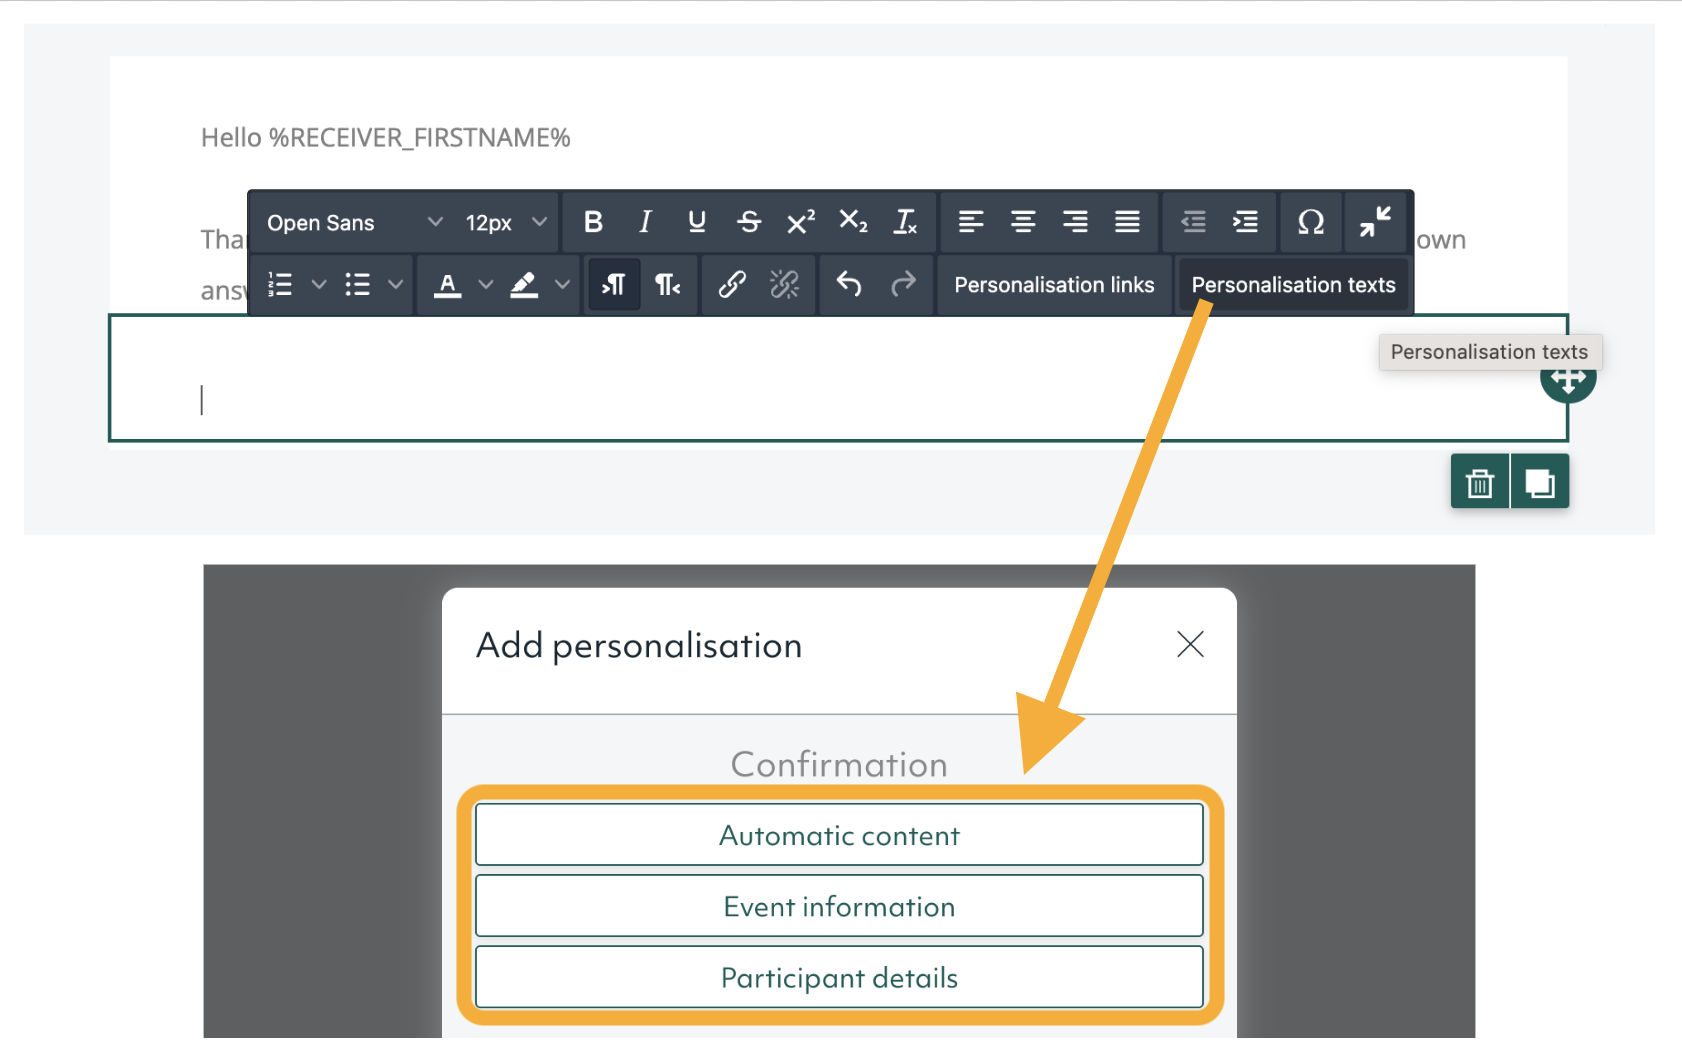This screenshot has width=1682, height=1062.
Task: Click the increase indent icon
Action: tap(1246, 222)
